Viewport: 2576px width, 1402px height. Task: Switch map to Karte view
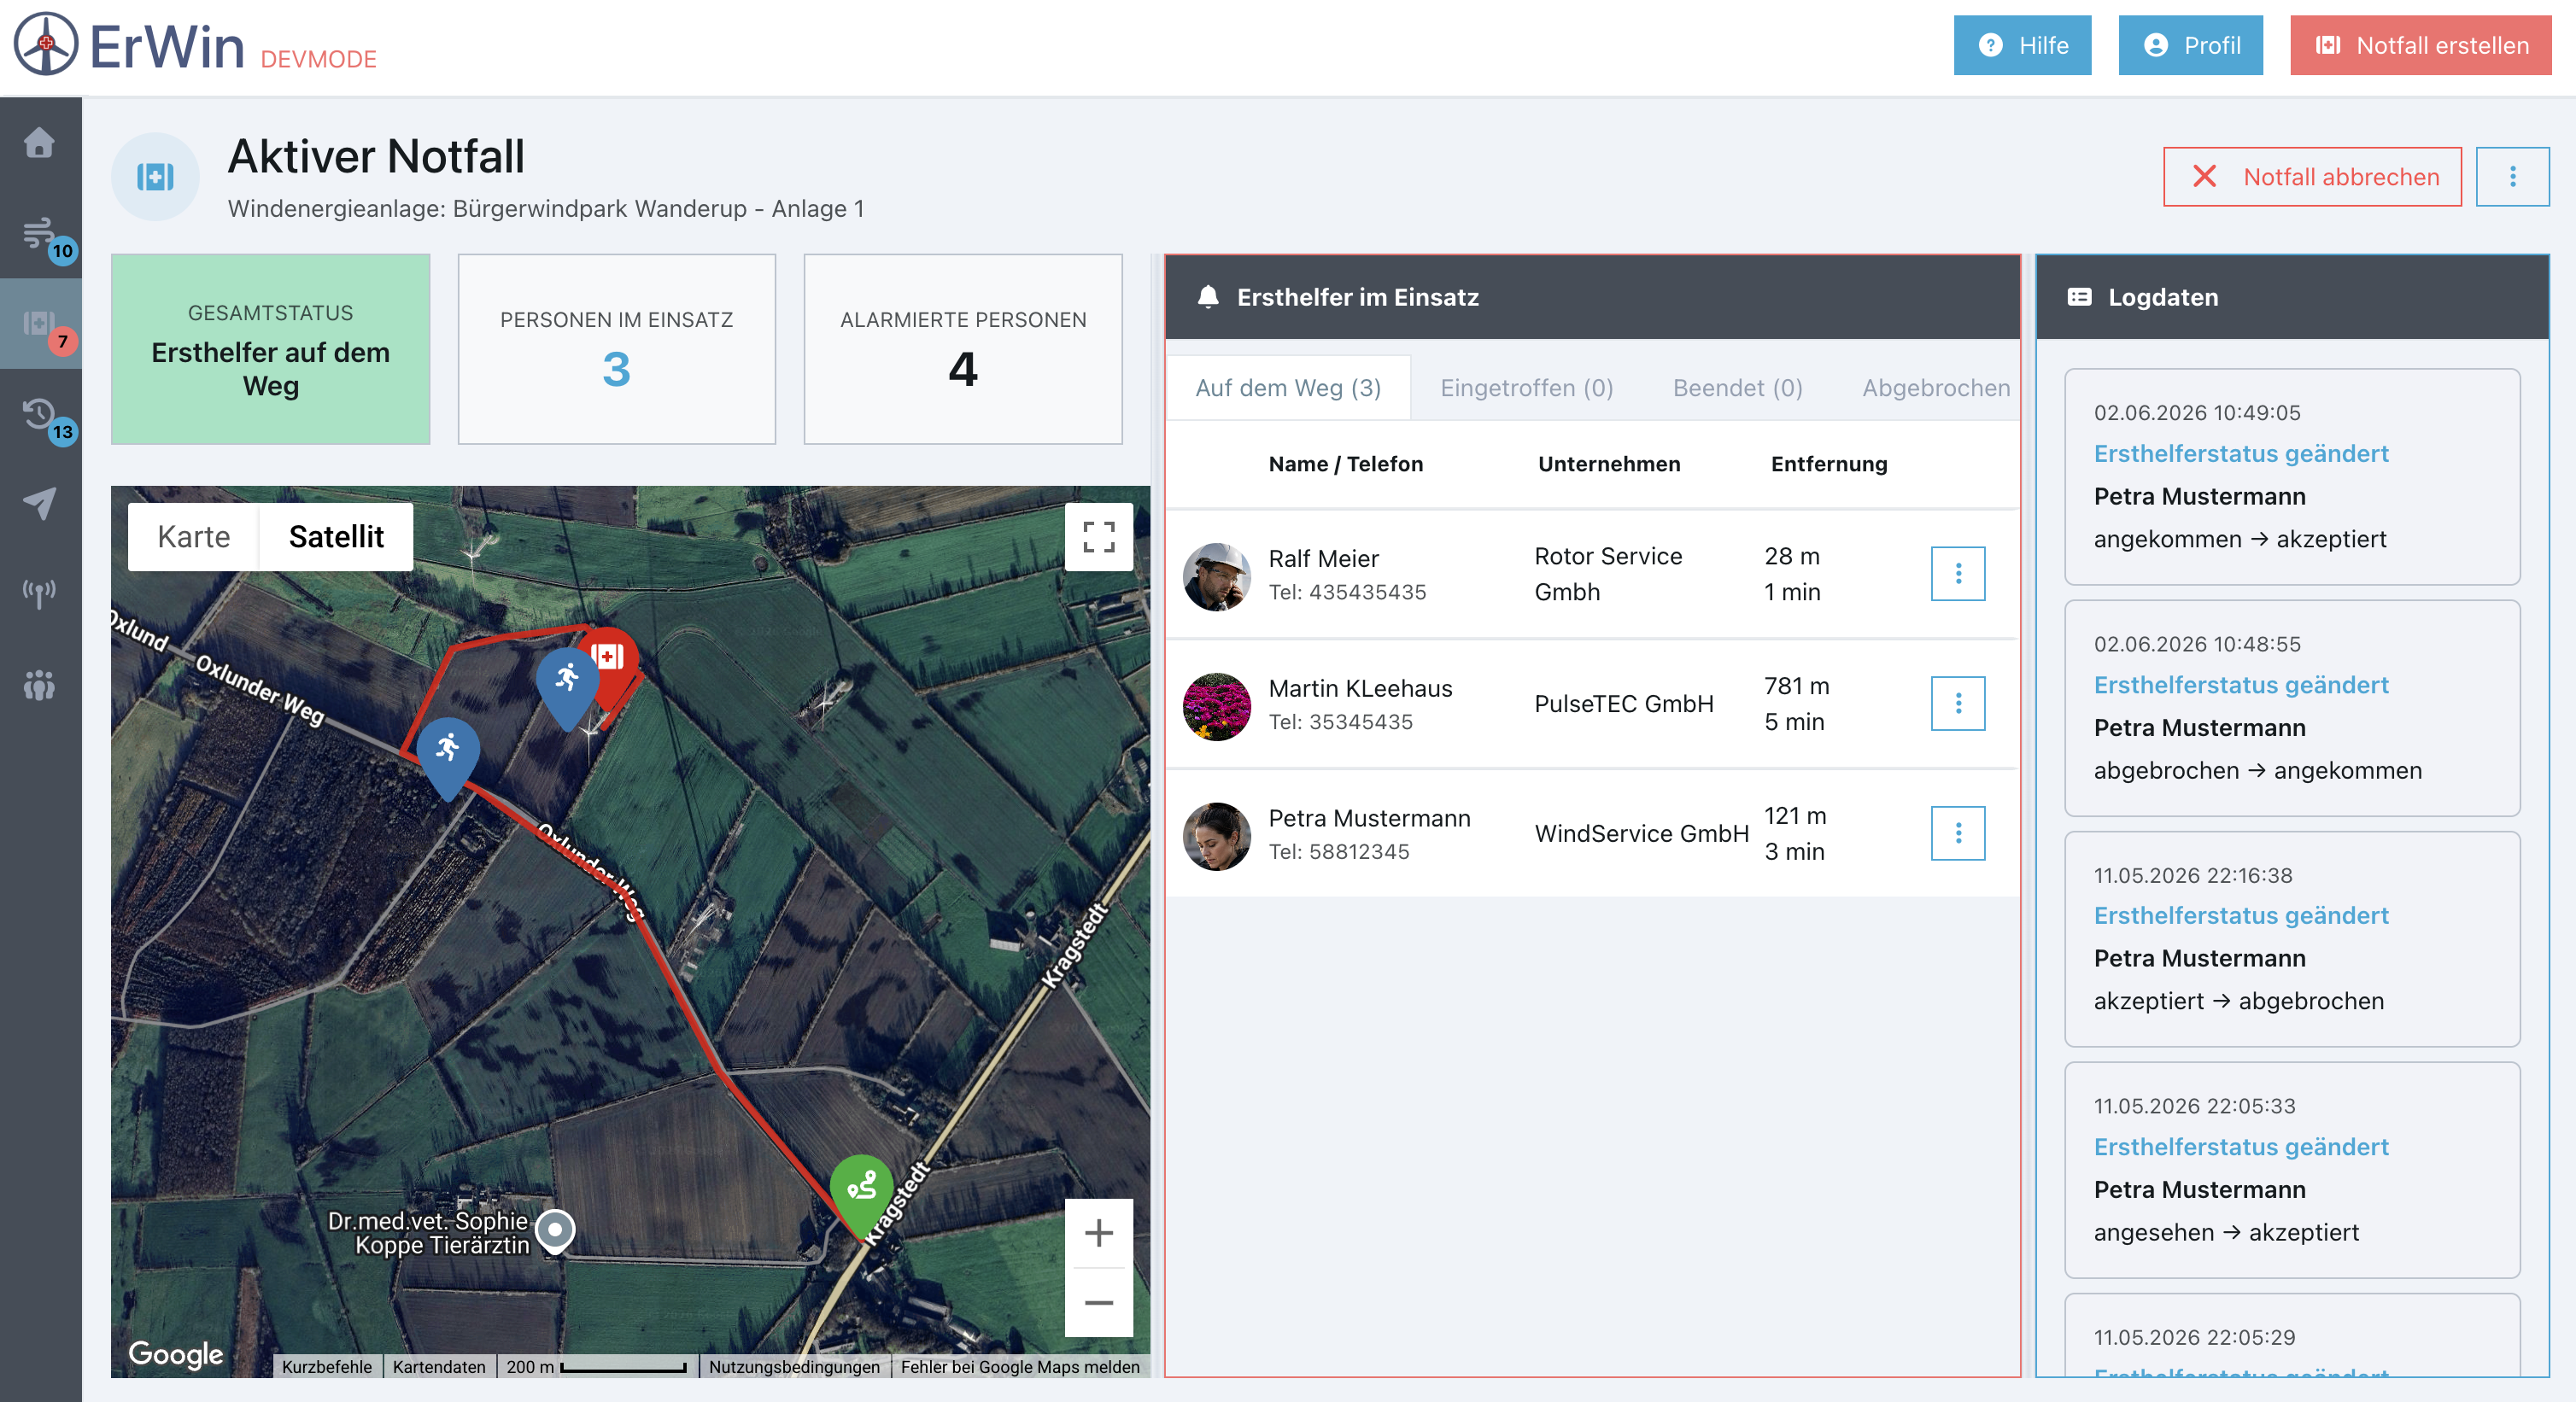194,537
